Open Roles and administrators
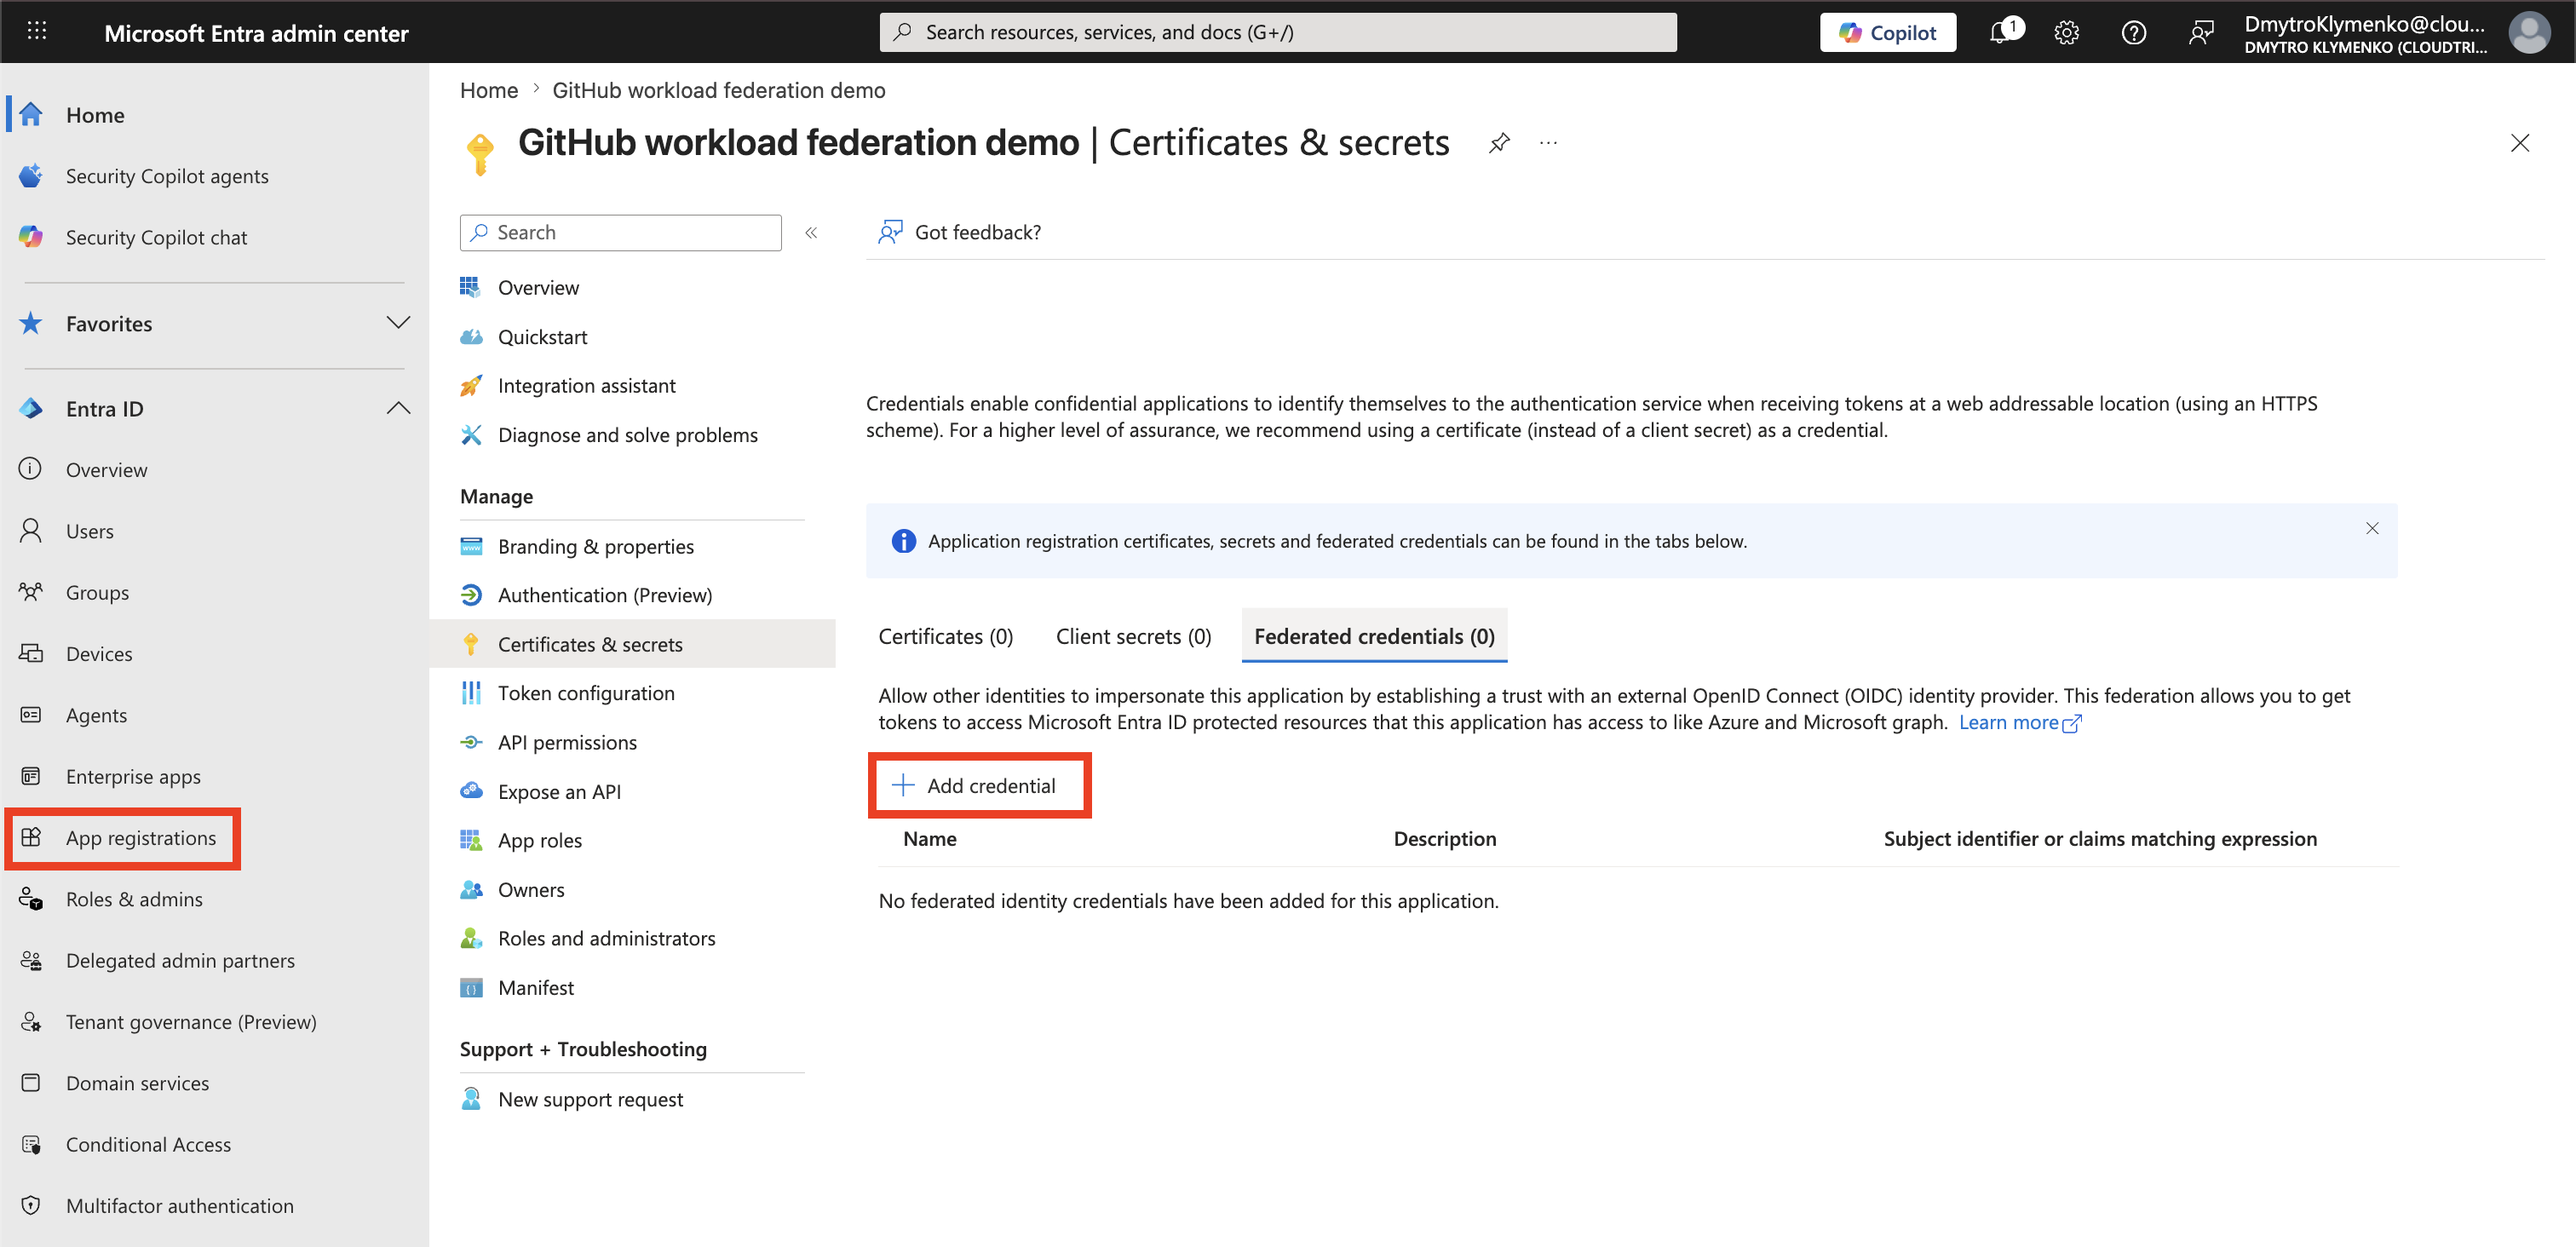 606,937
